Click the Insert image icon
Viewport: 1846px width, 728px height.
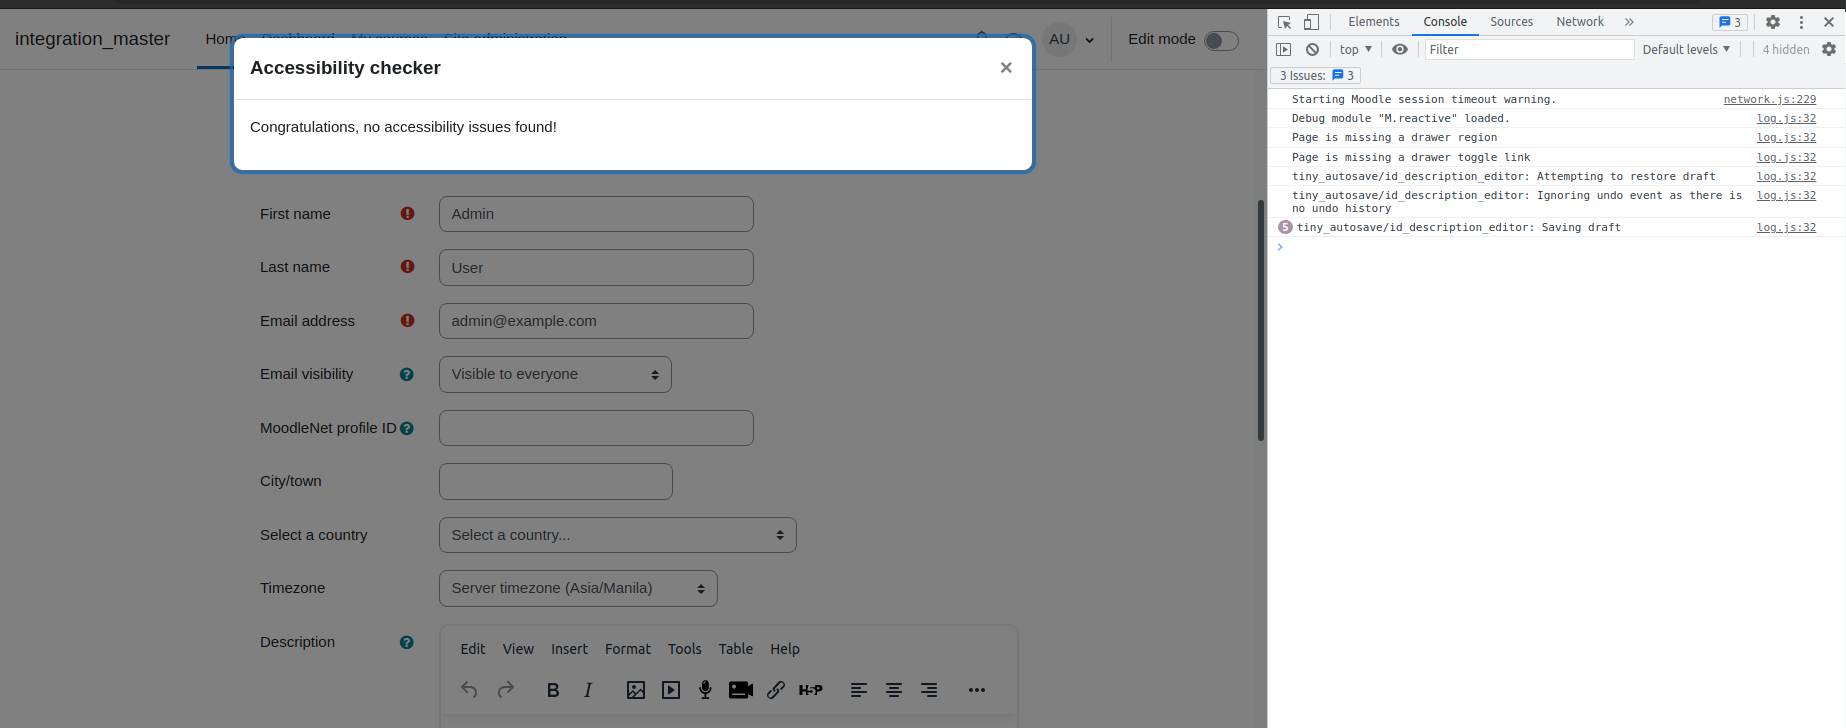point(636,690)
